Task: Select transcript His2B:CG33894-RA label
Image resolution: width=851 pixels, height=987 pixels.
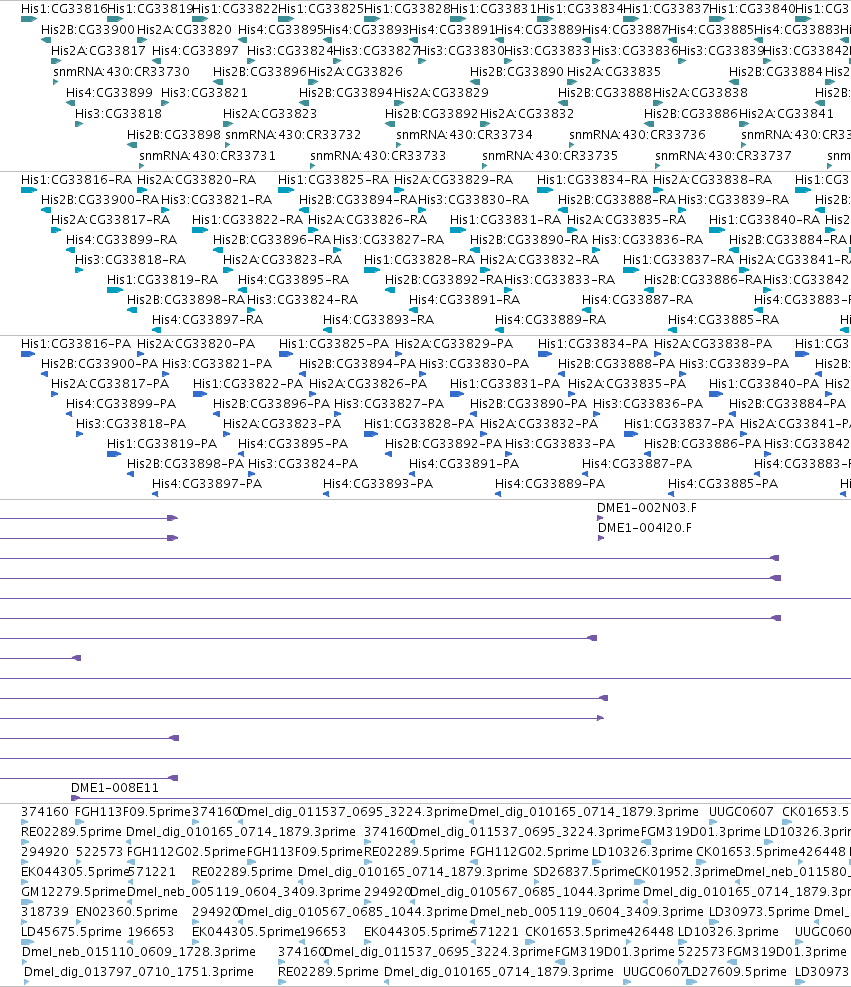Action: coord(358,200)
